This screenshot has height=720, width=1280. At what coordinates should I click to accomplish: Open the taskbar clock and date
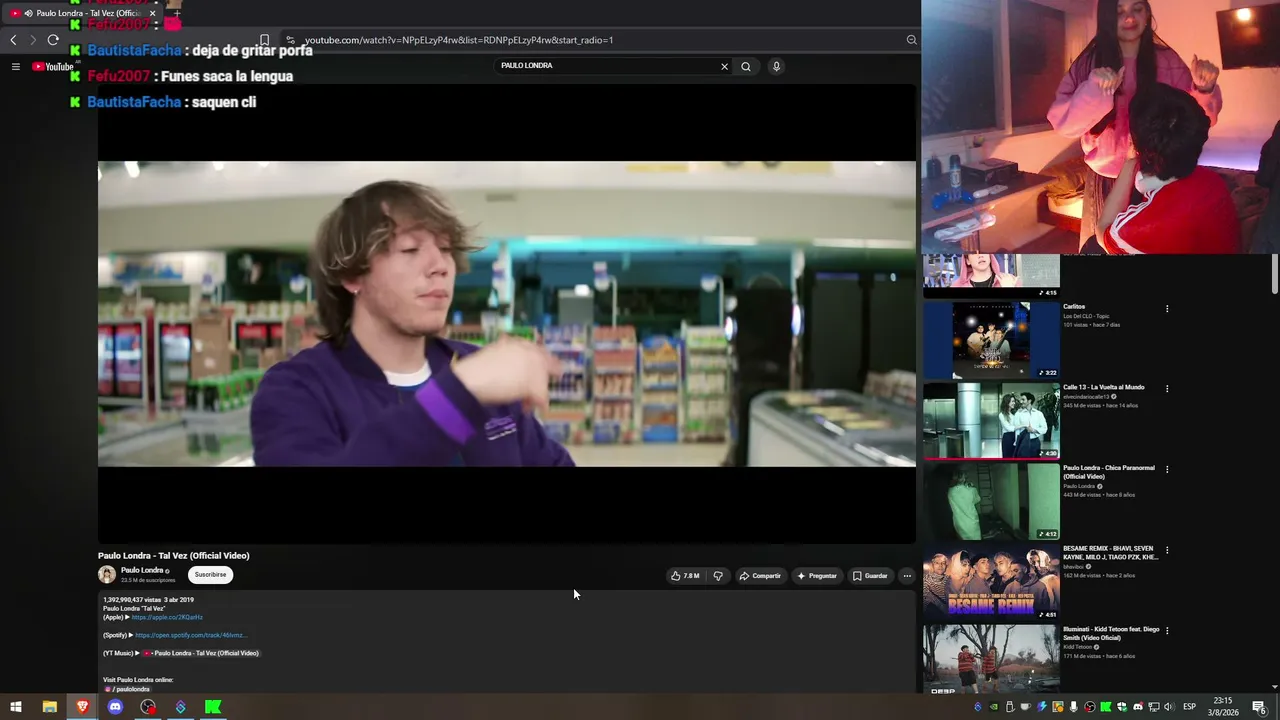click(1223, 707)
